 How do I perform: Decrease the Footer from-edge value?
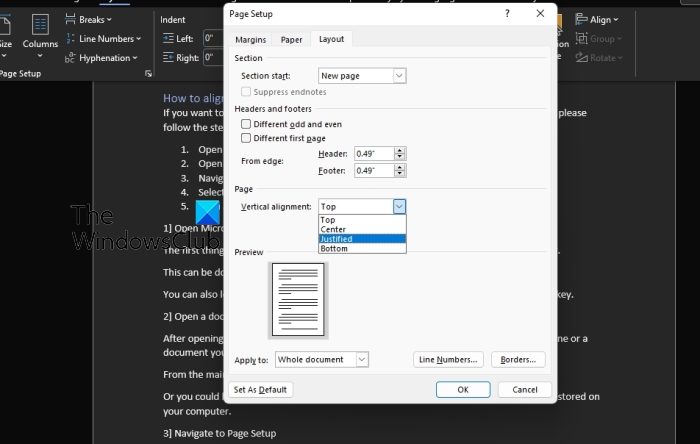click(400, 174)
